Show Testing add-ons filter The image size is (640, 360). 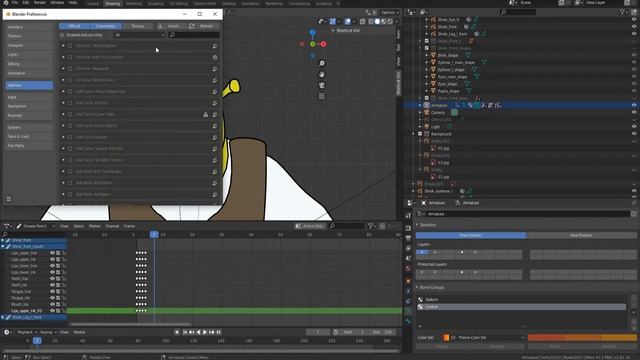[138, 26]
